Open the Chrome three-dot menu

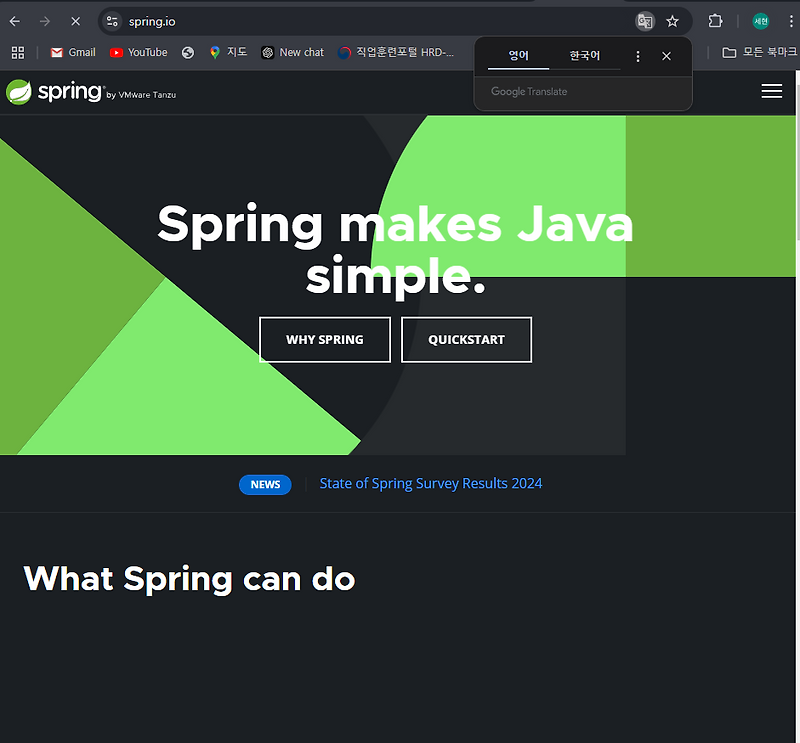point(791,20)
